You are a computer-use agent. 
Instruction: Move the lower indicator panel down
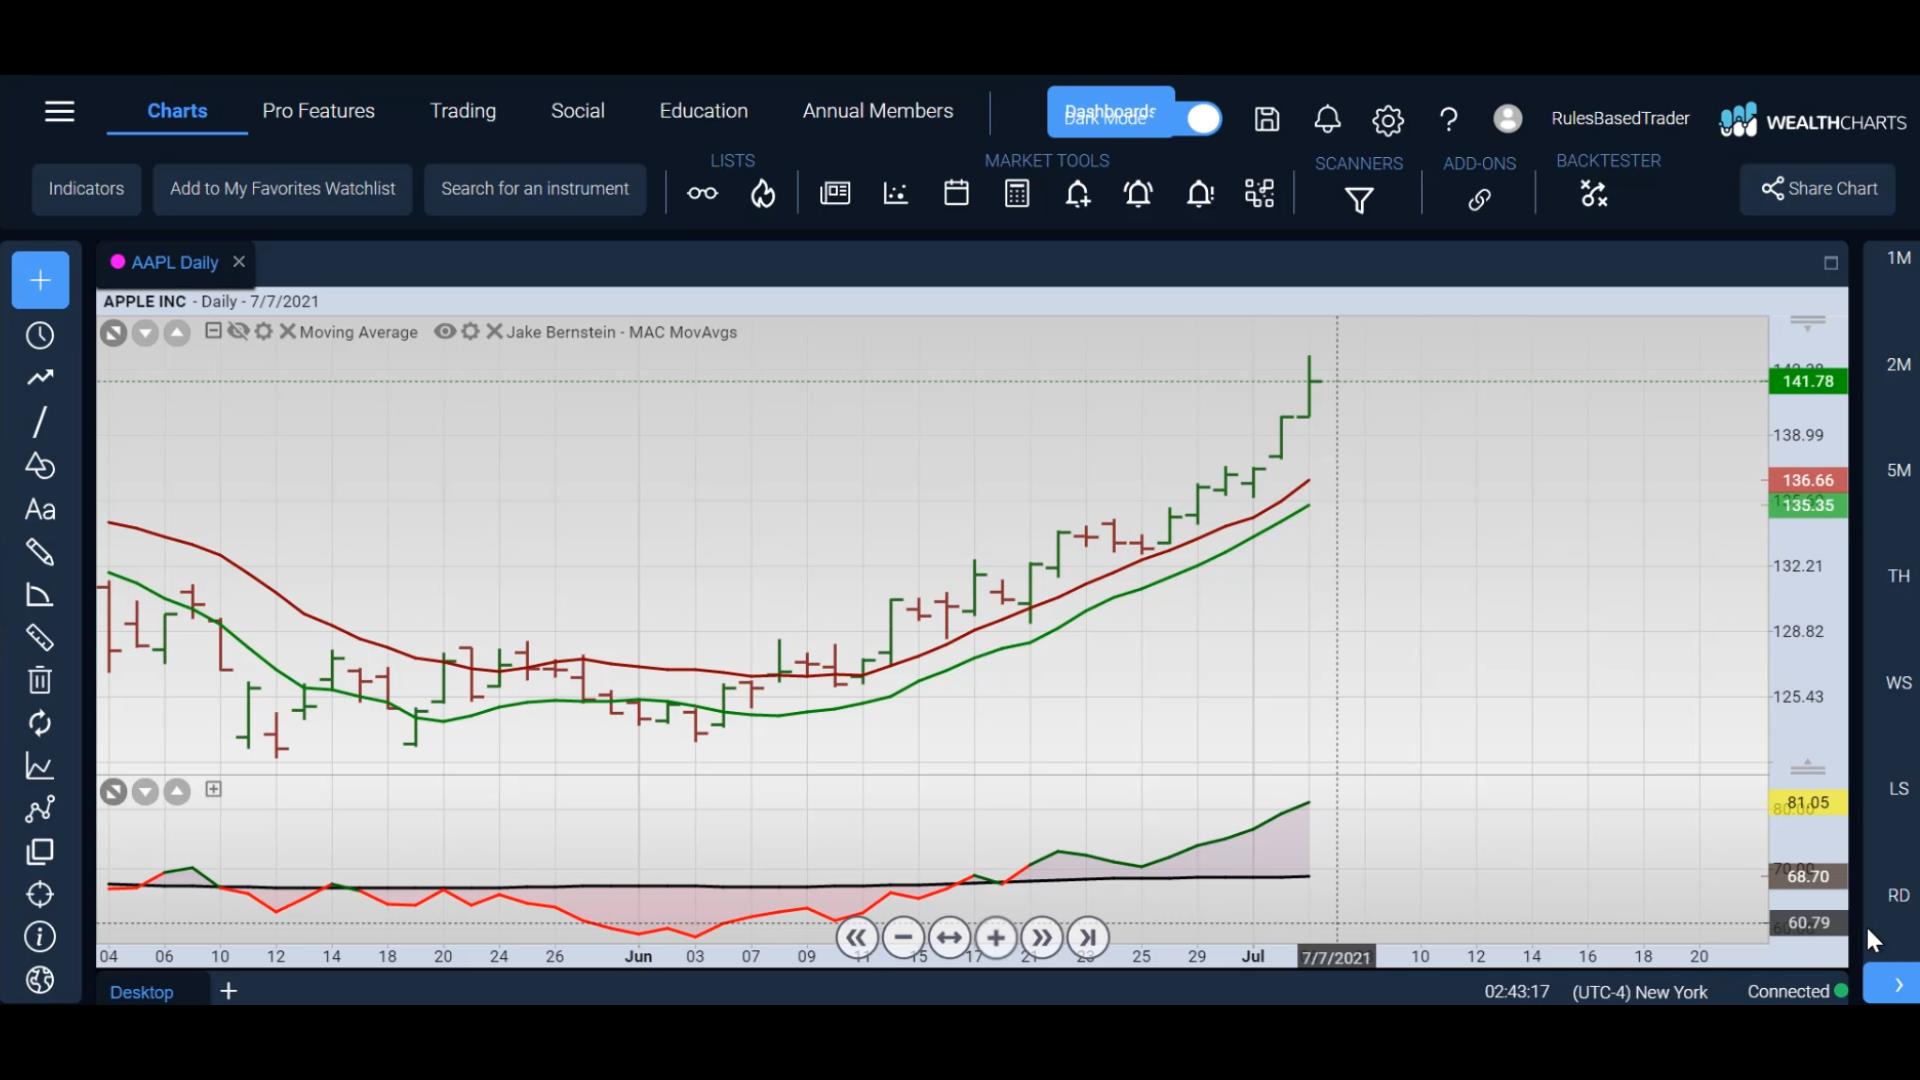(x=145, y=792)
